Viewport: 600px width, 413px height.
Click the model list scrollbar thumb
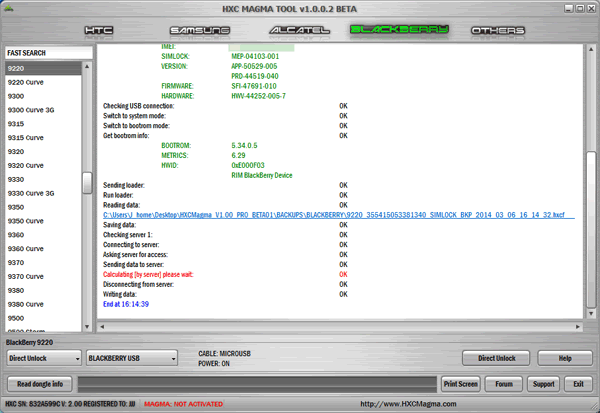(x=87, y=183)
